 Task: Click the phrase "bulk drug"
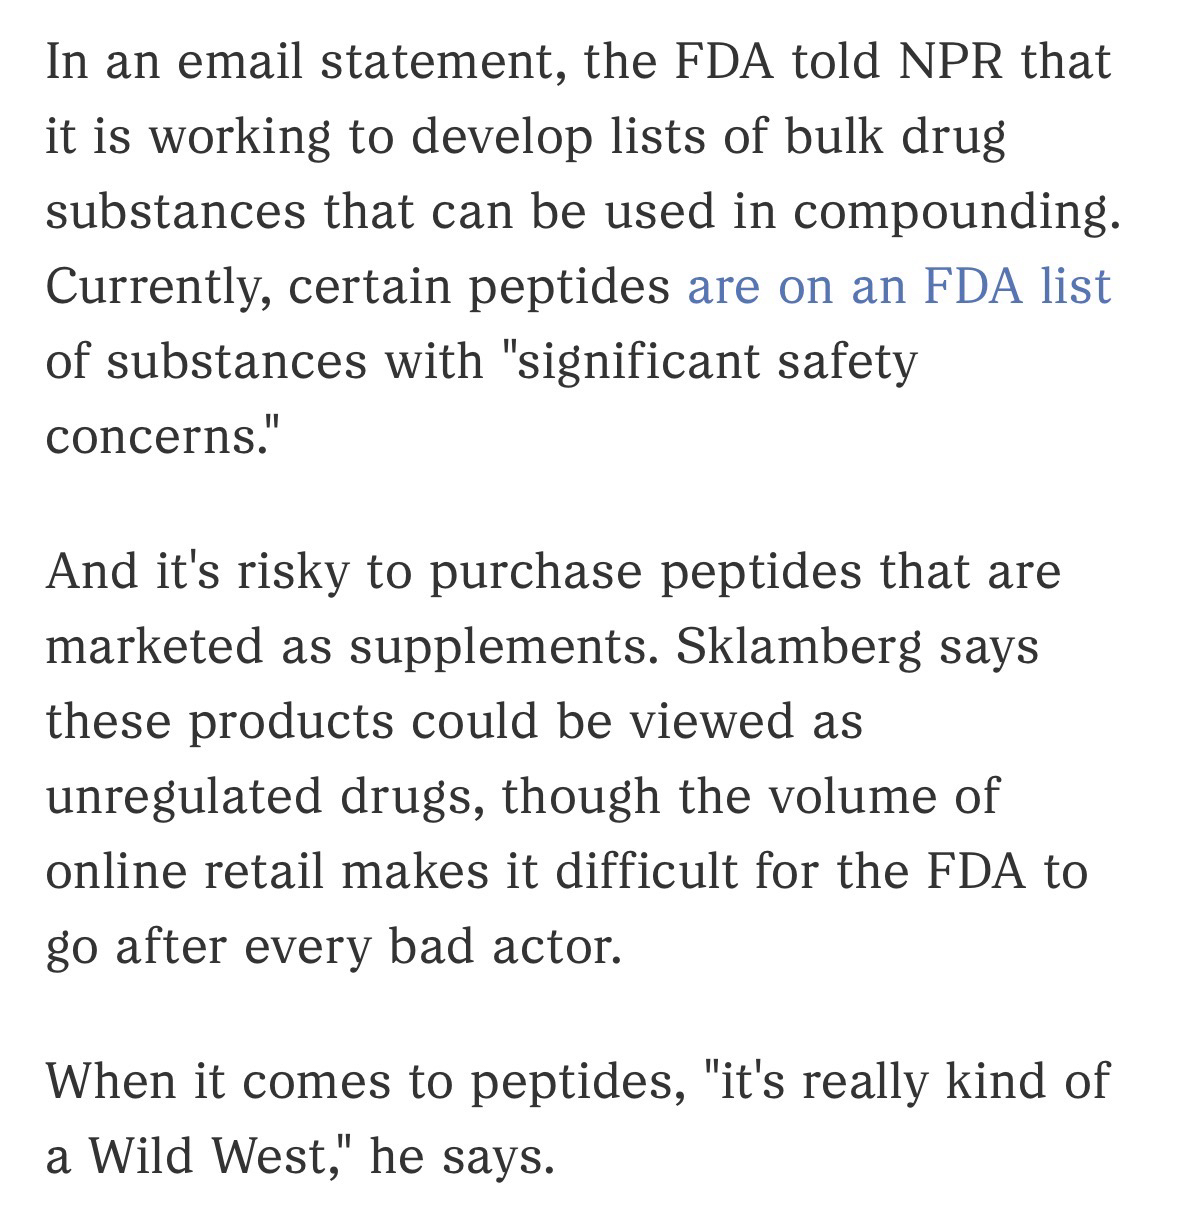[x=895, y=137]
